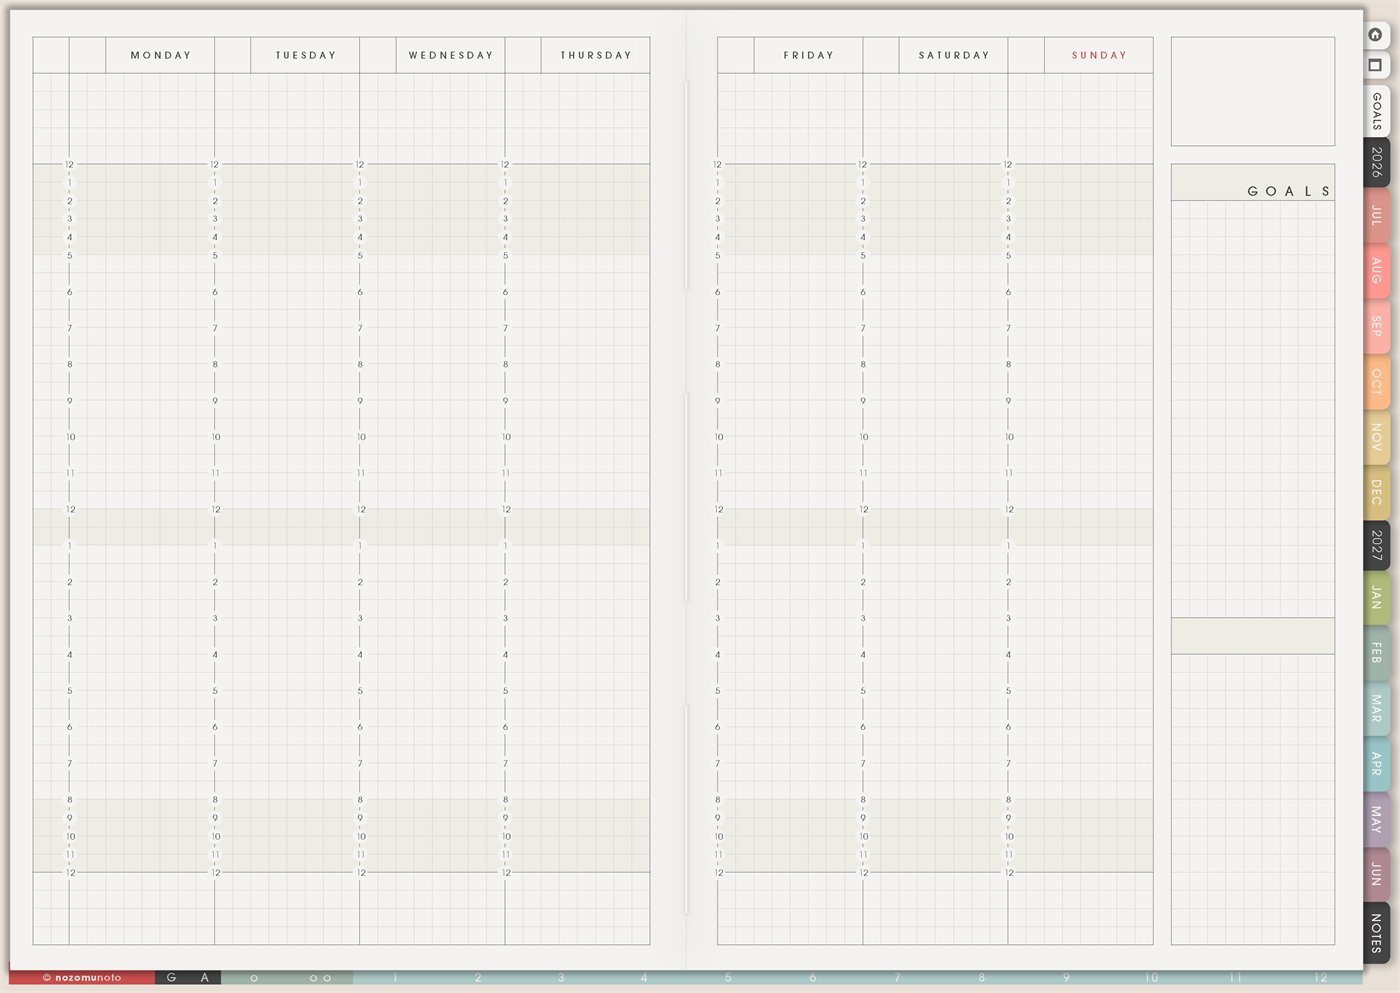
Task: Open teal index tab 2 in bottom strip
Action: (478, 977)
